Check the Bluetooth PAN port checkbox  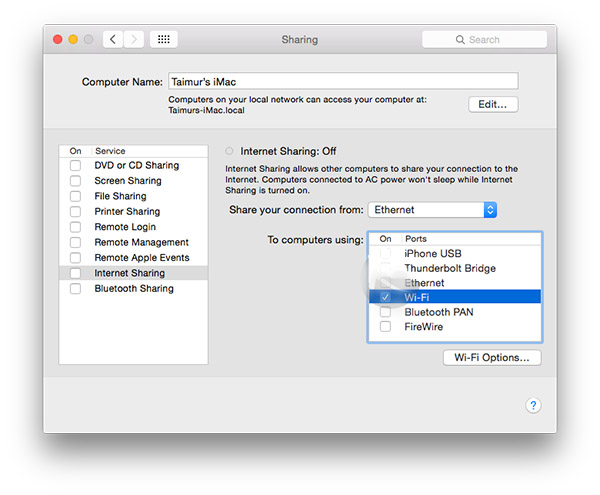tap(385, 312)
